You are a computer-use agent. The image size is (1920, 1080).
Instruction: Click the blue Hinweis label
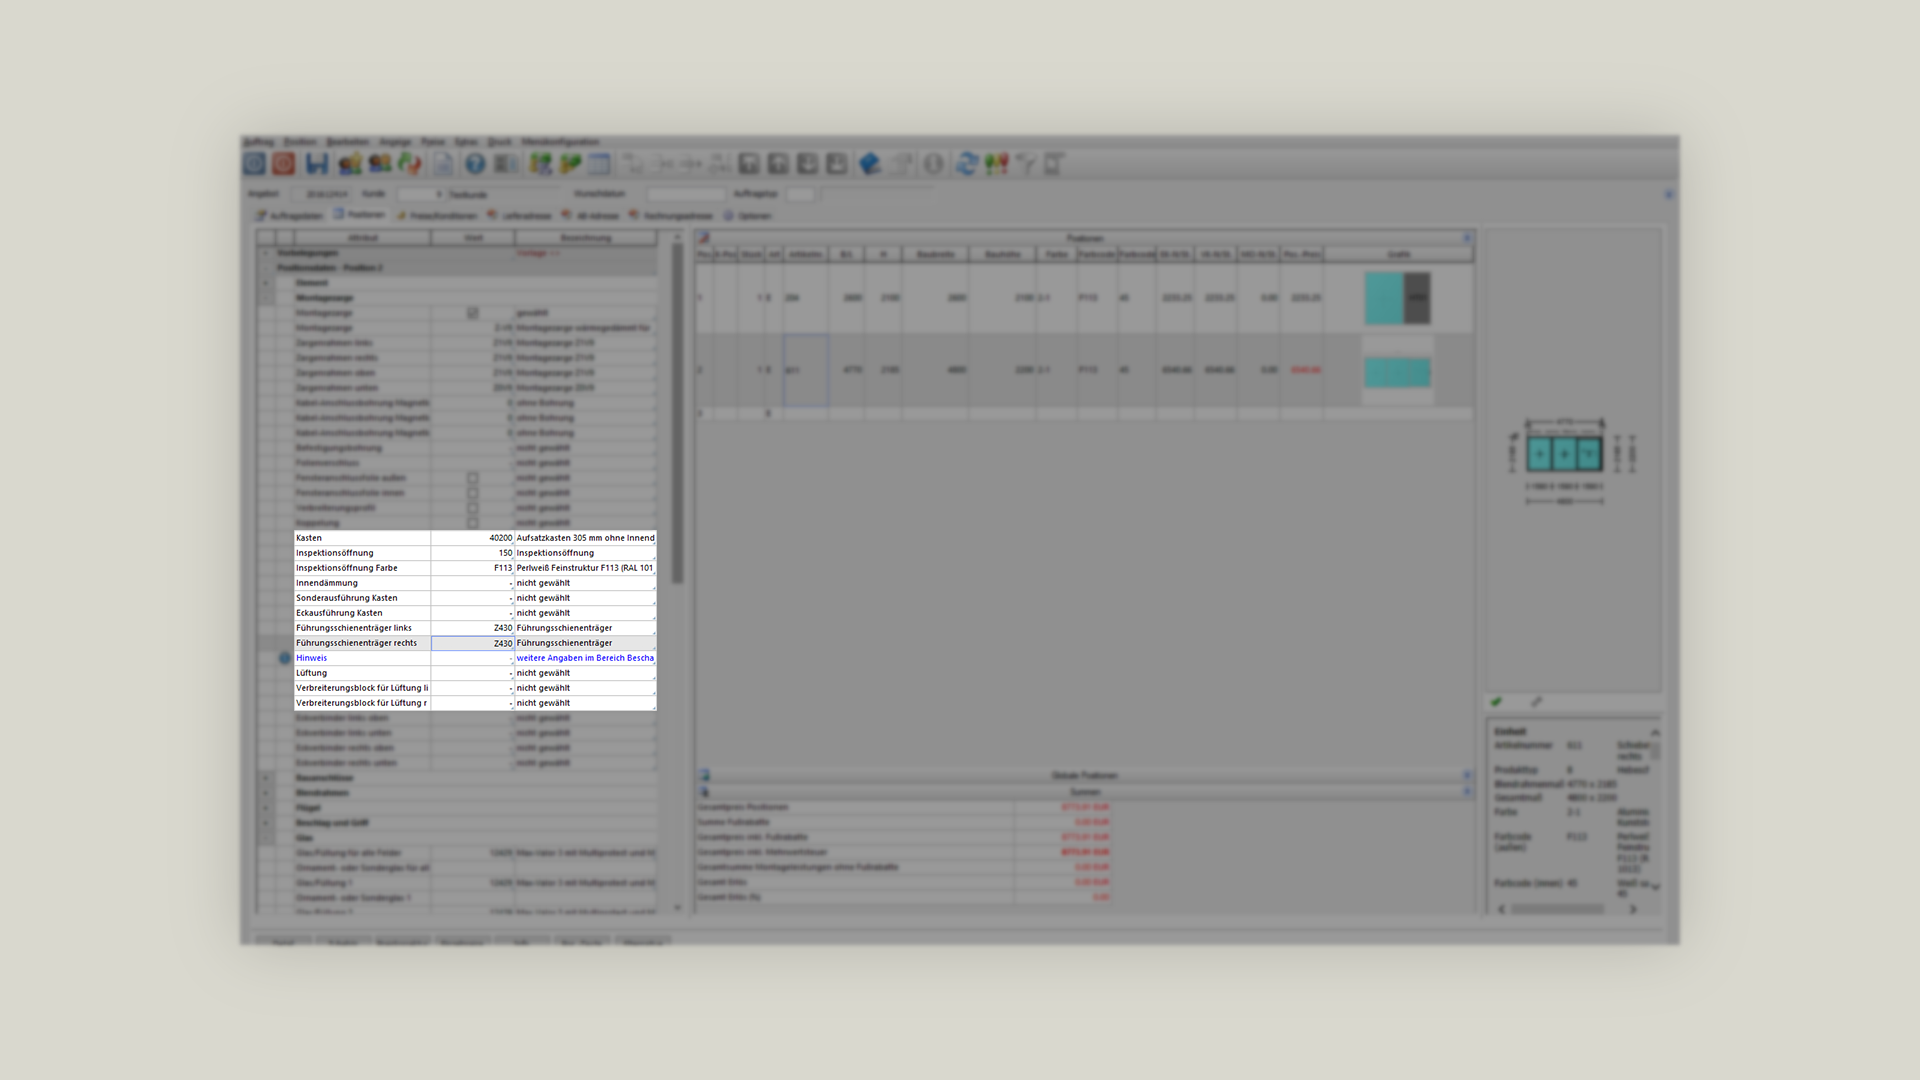coord(311,658)
